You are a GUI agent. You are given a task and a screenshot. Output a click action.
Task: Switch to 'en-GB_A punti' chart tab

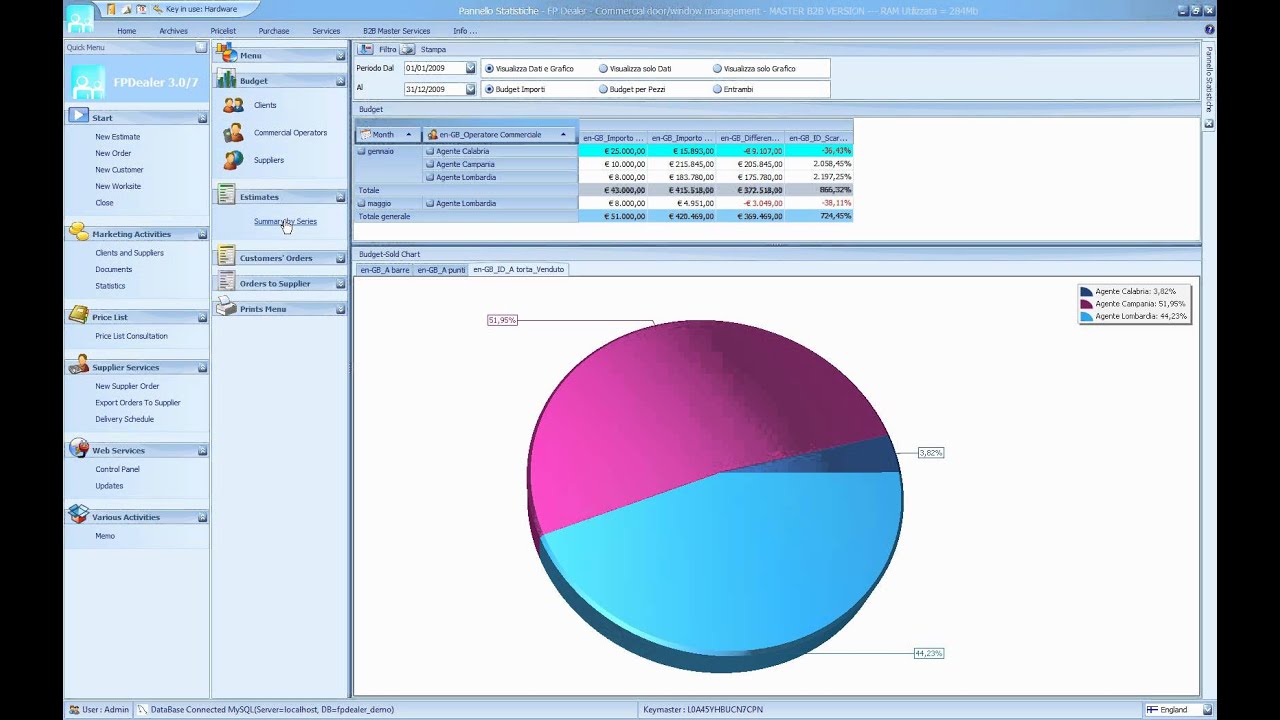(441, 270)
